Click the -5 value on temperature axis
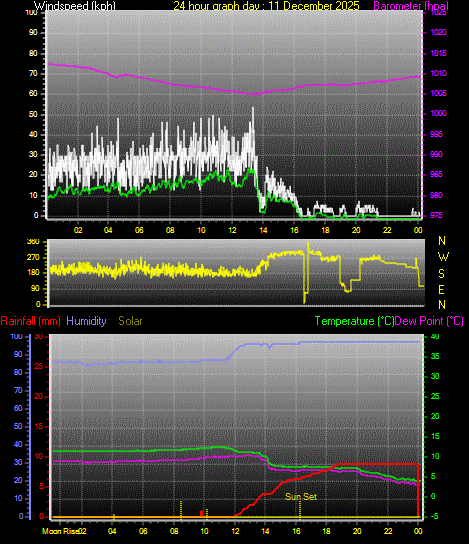 point(434,517)
